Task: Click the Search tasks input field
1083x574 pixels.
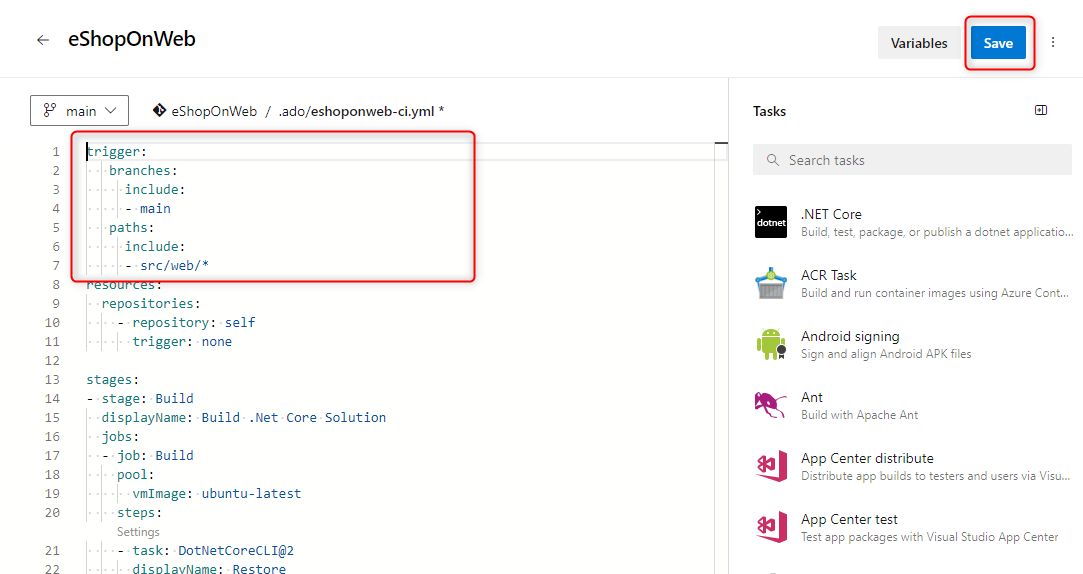Action: coord(912,160)
